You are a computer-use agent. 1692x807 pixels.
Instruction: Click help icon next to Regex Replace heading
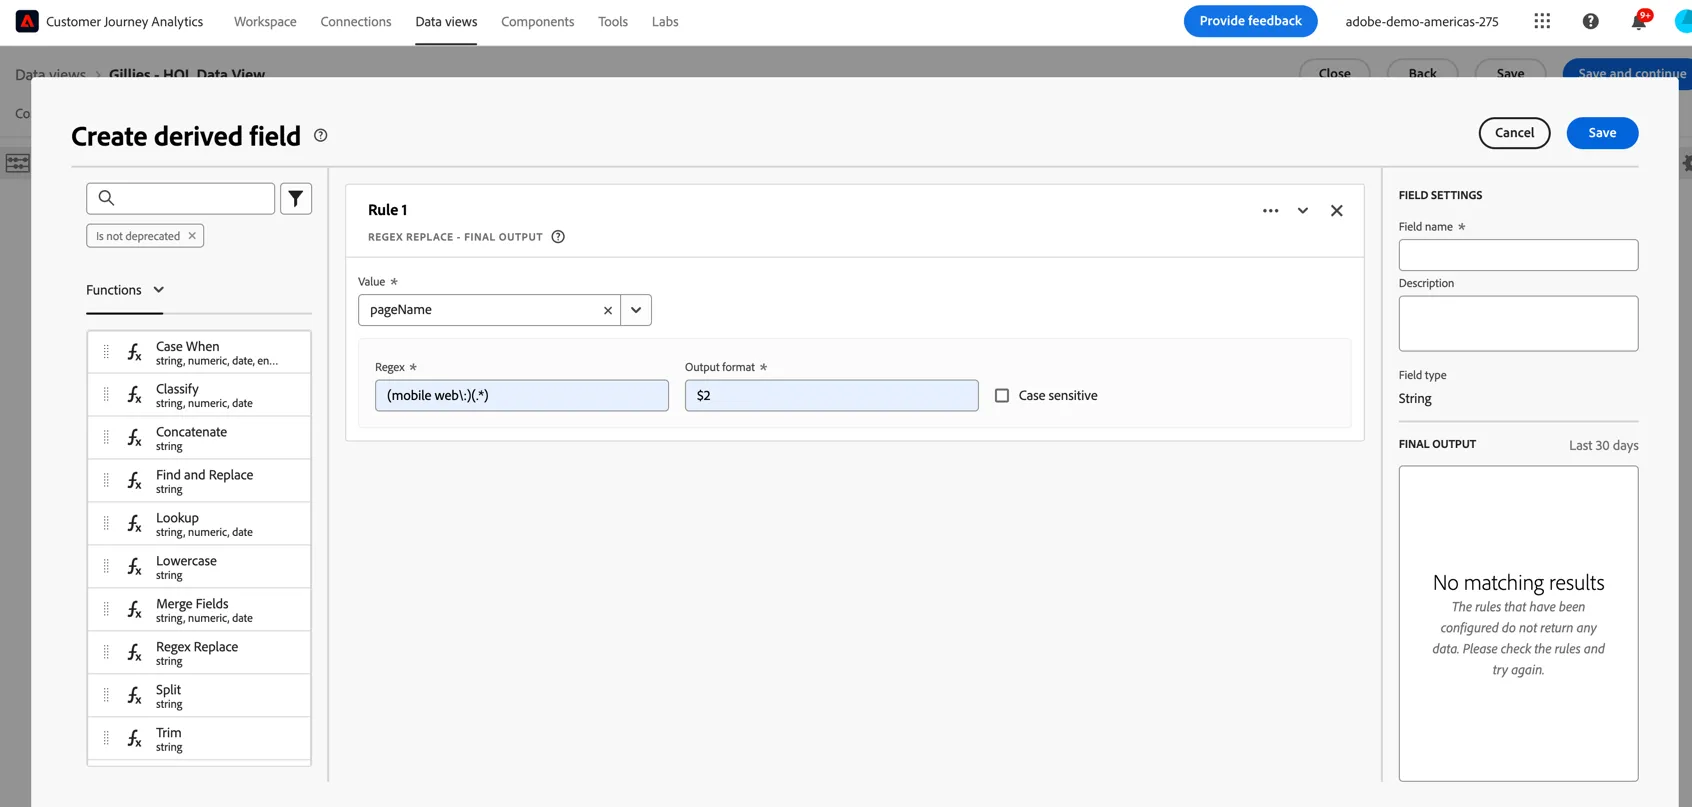pos(558,237)
